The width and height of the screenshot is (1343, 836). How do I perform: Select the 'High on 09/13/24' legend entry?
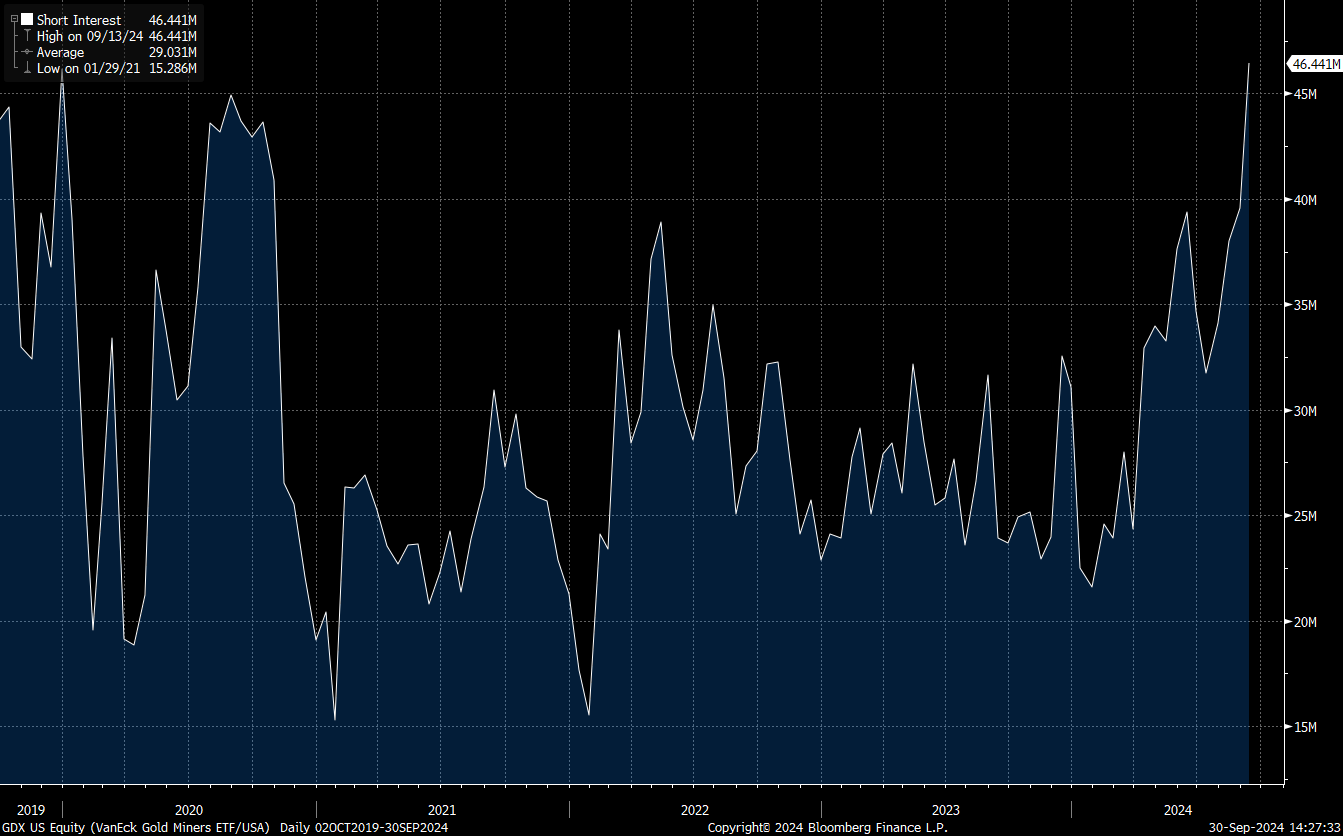(88, 36)
